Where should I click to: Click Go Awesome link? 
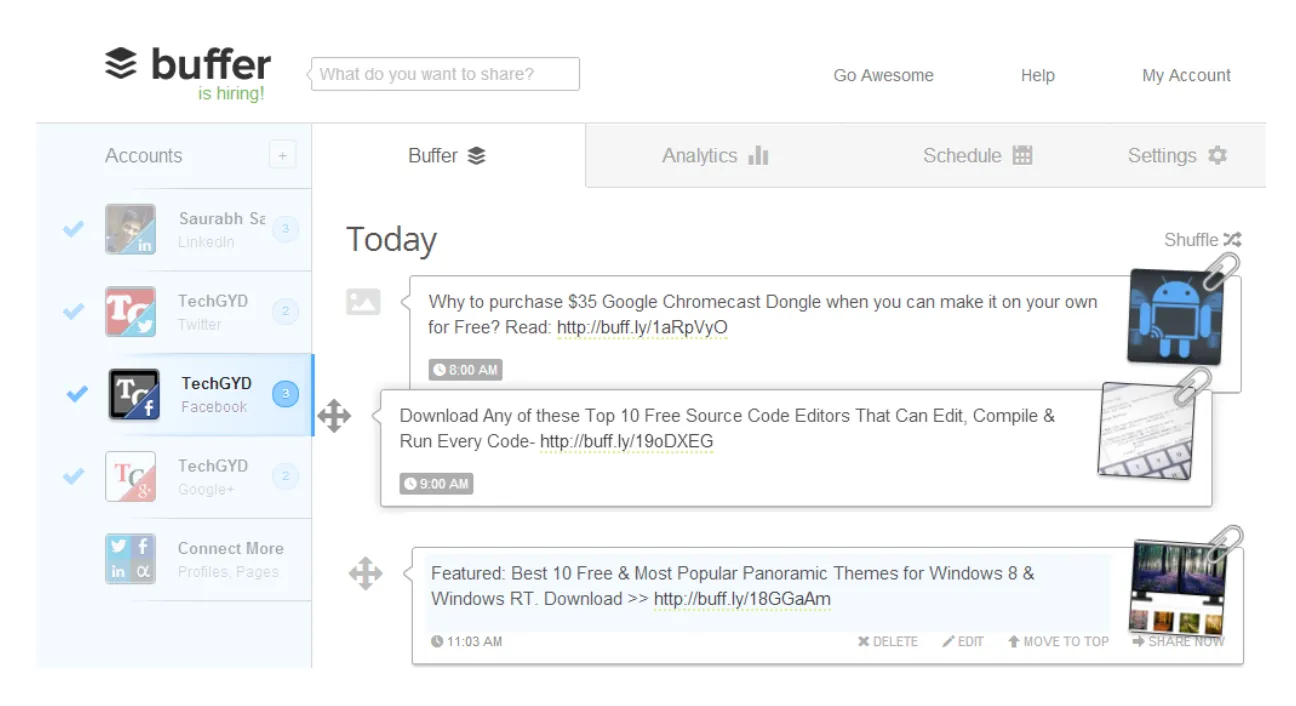883,75
